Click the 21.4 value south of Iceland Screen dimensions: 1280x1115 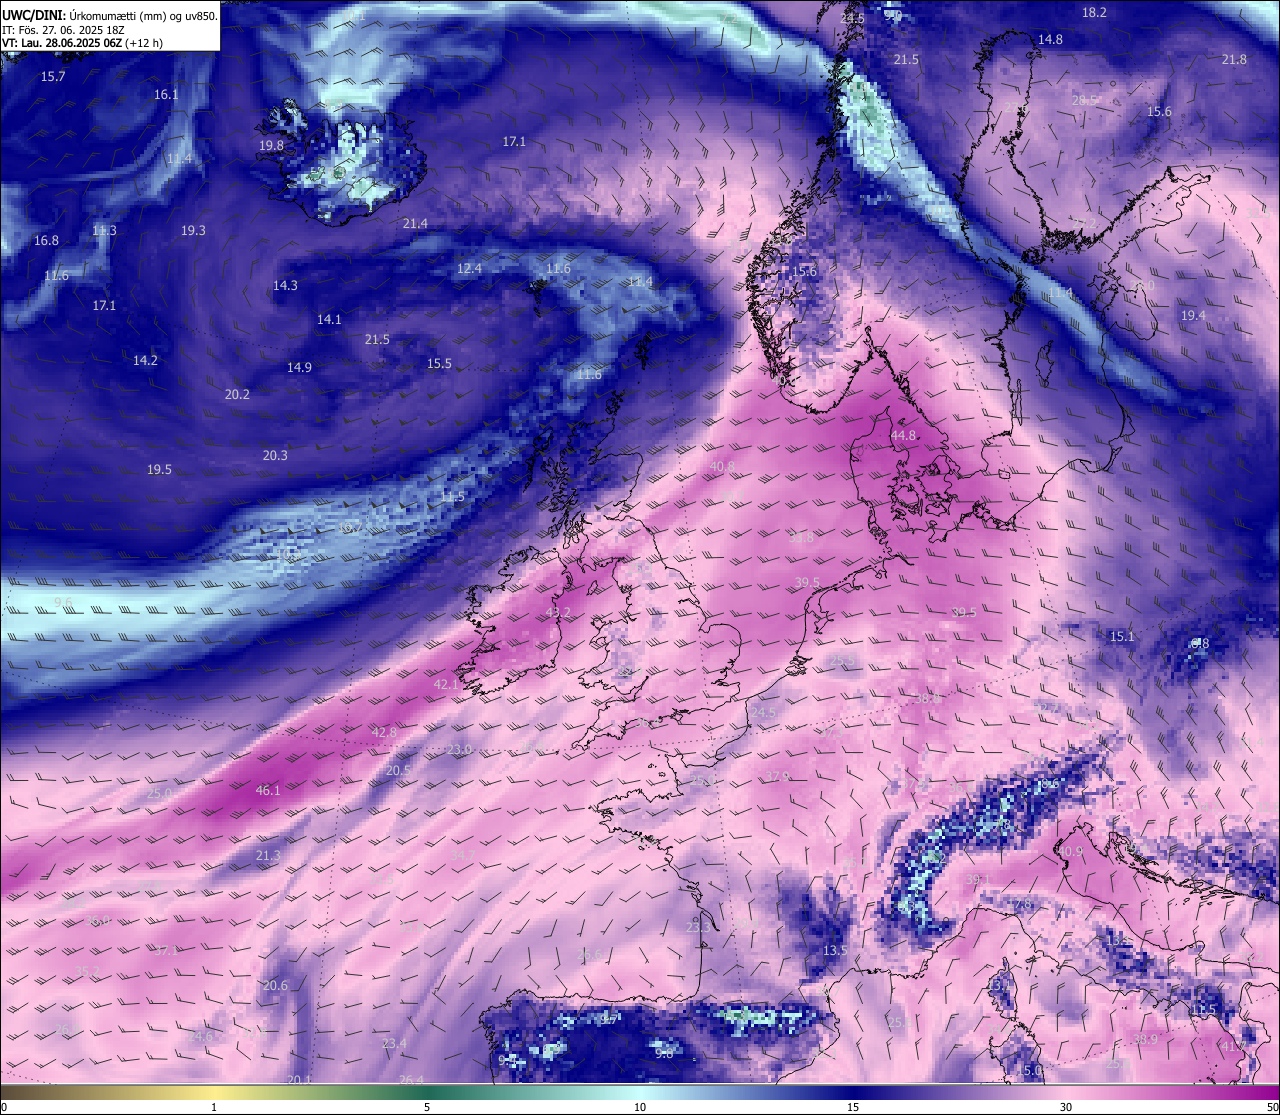[x=415, y=224]
